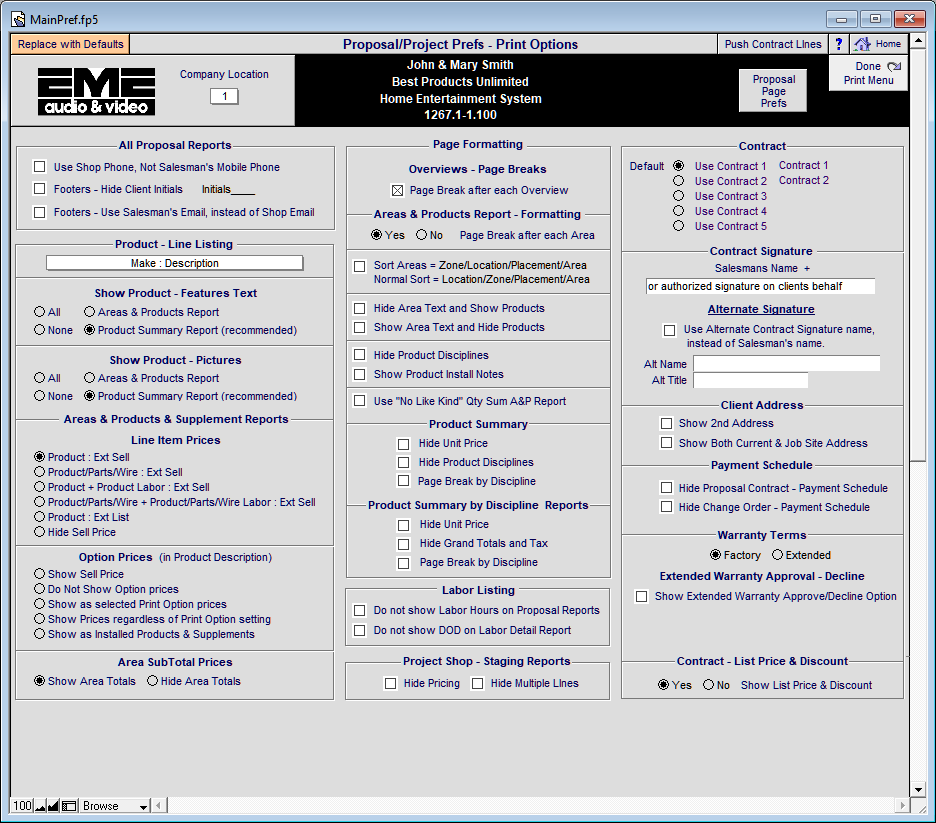The image size is (936, 823).
Task: Click the Contract 2 label link
Action: (803, 180)
